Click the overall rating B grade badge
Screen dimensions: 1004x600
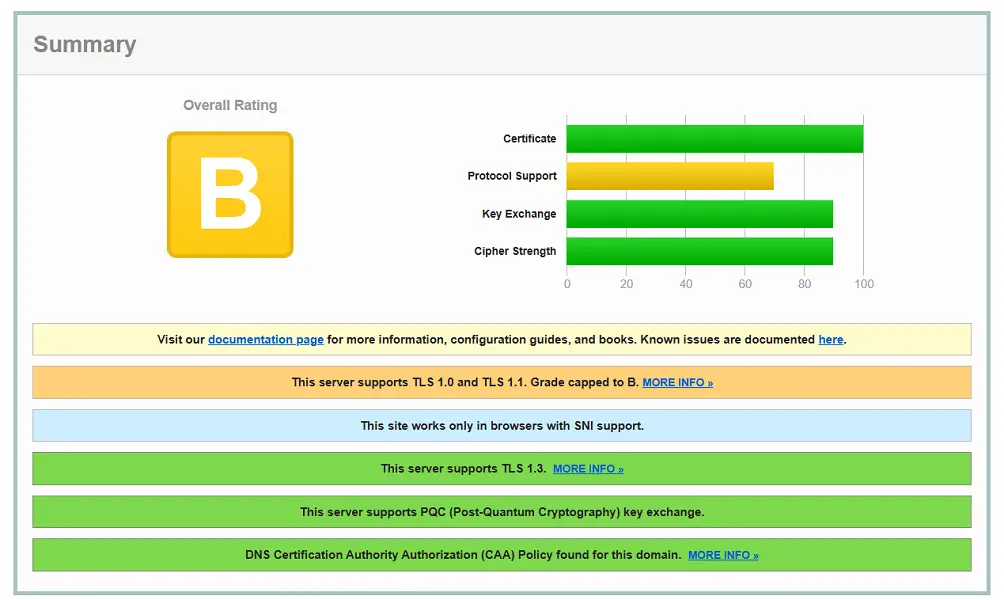230,195
